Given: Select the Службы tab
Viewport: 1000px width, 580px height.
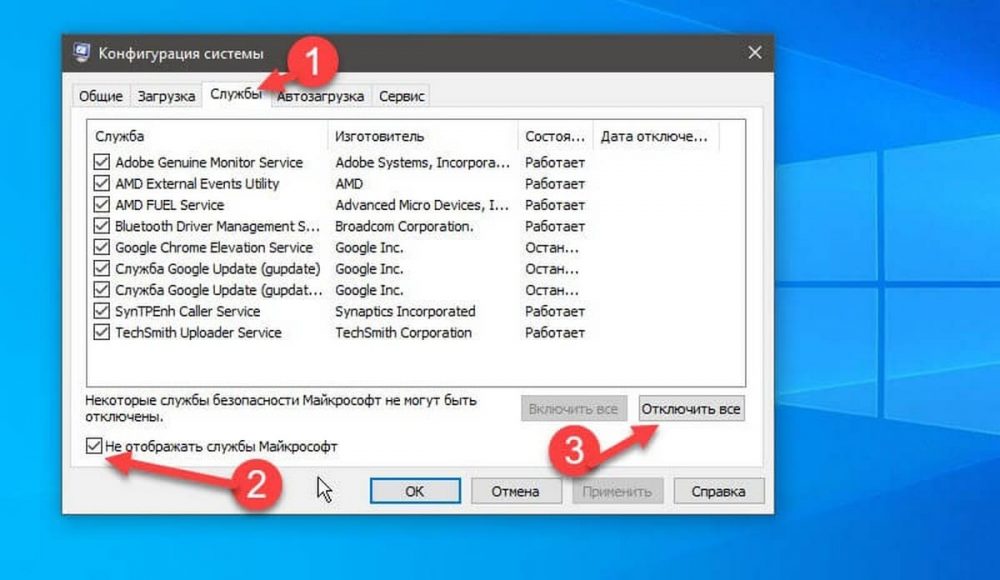Looking at the screenshot, I should click(234, 94).
